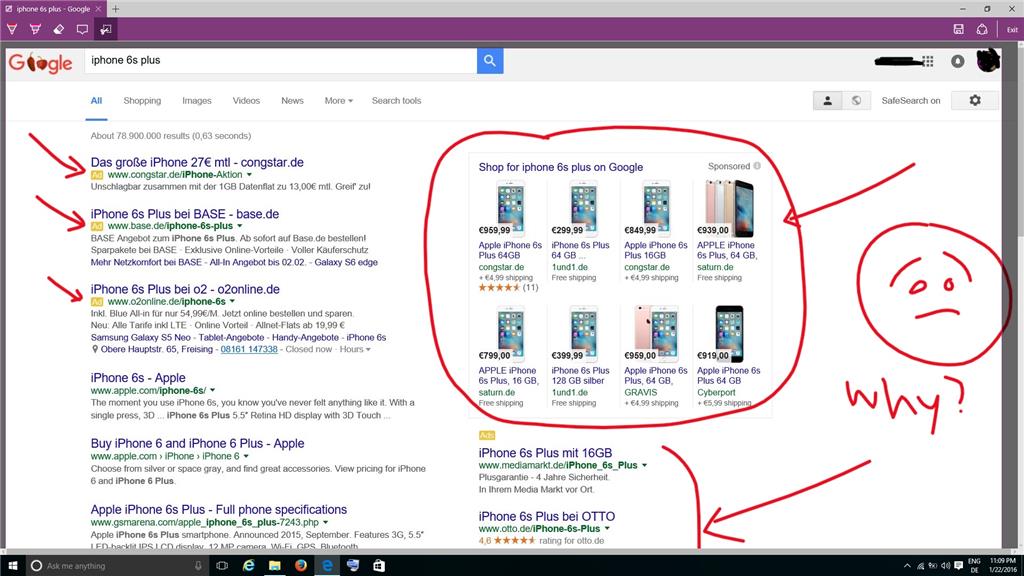Open Action Center notifications icon
Image resolution: width=1024 pixels, height=576 pixels.
958,566
